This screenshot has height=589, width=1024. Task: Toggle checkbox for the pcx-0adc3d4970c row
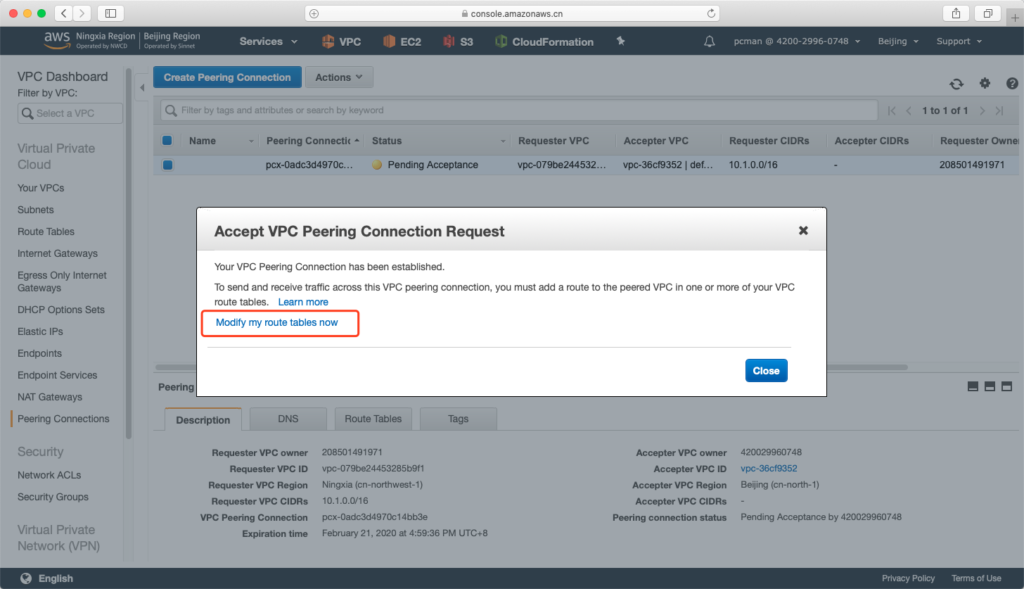(x=167, y=165)
